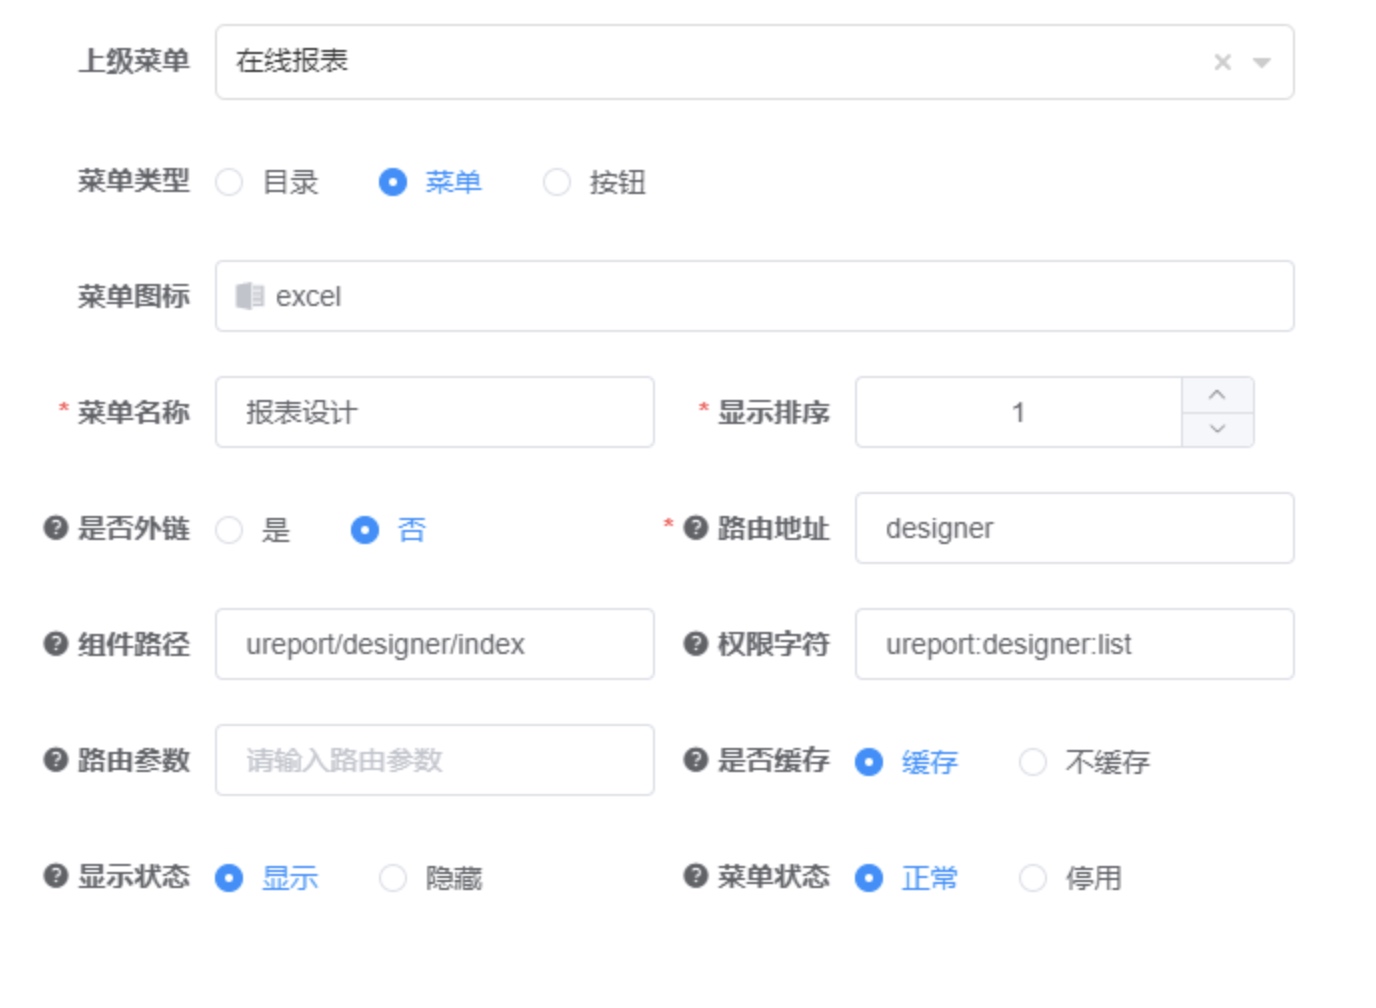Select the 按钮 menu type radio
1376x1008 pixels.
[x=557, y=182]
